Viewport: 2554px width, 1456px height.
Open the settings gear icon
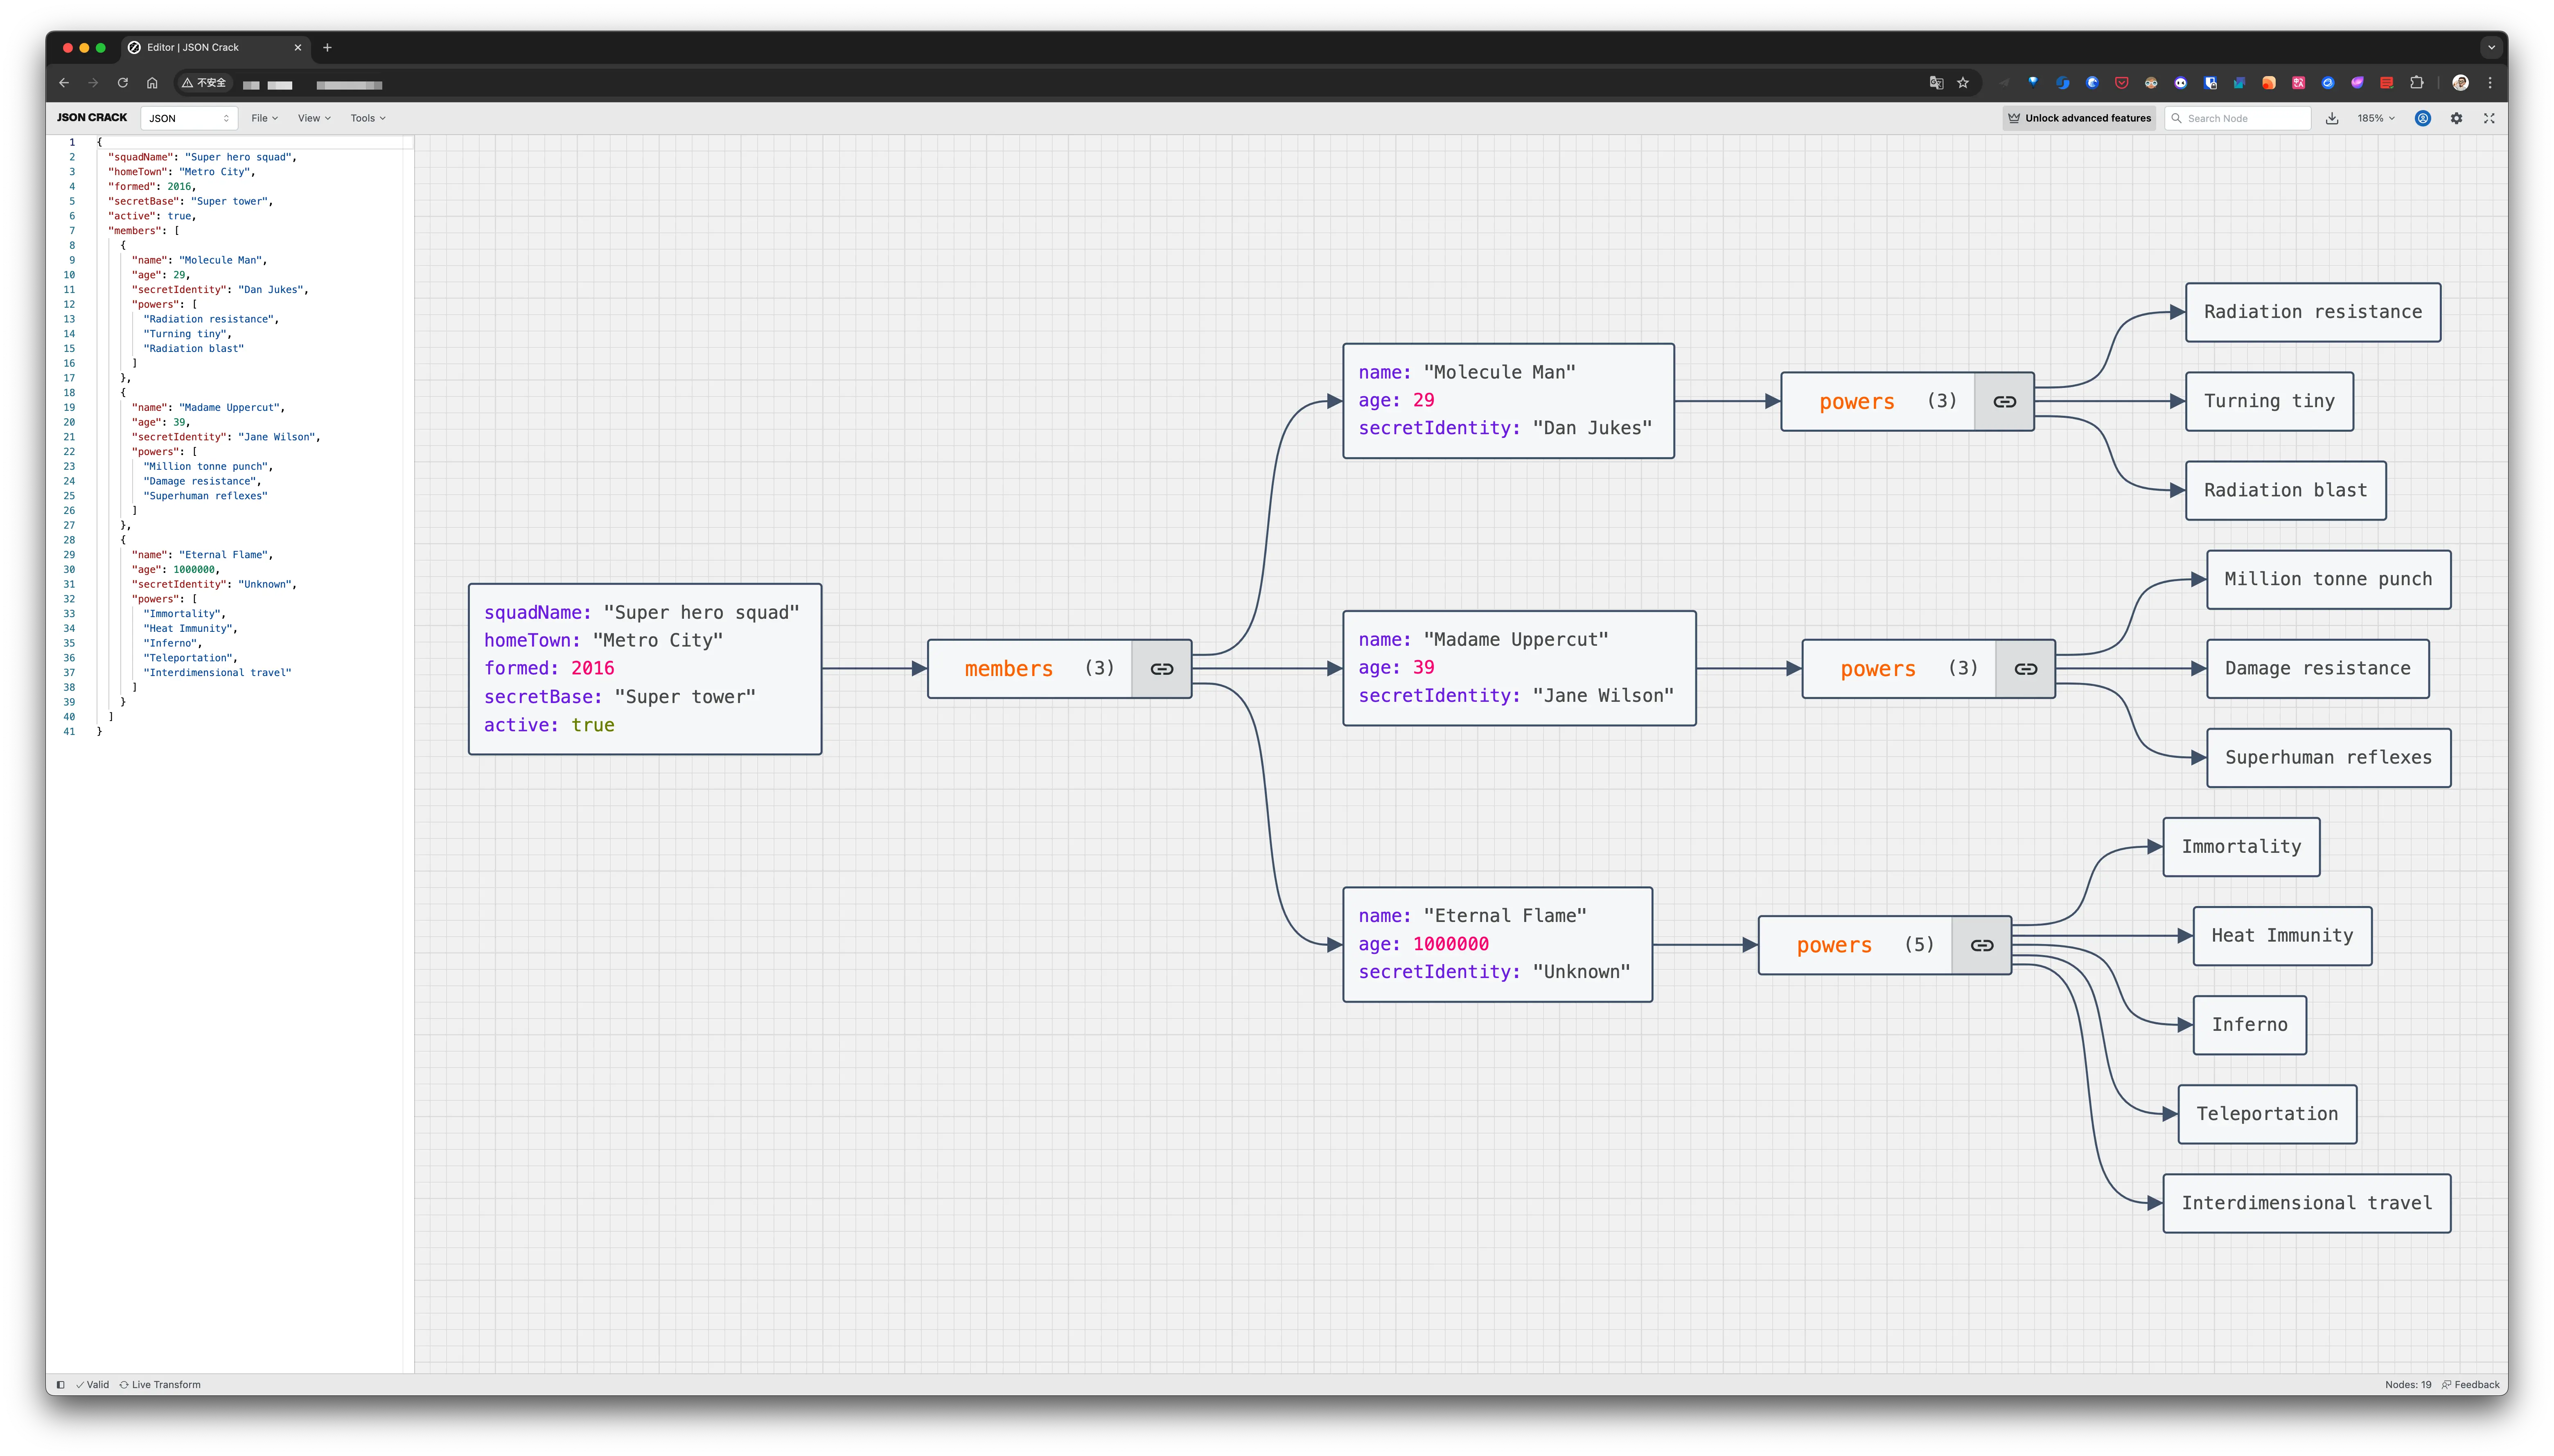pos(2456,118)
